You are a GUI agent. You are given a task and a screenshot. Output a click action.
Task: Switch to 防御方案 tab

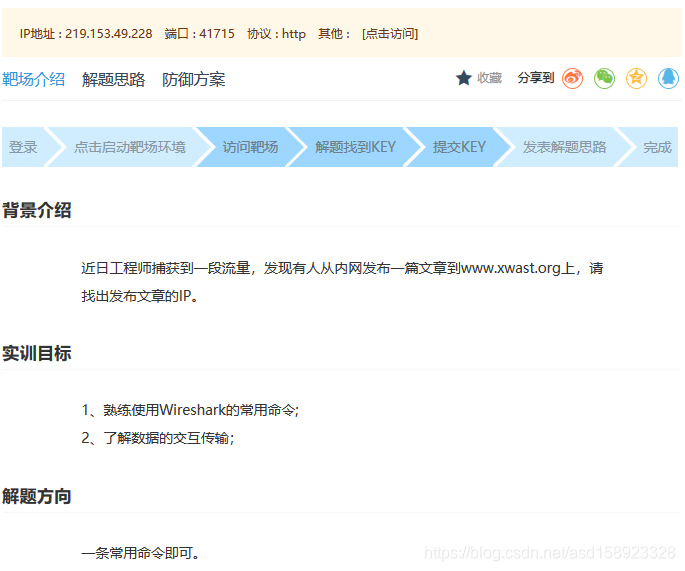(194, 80)
